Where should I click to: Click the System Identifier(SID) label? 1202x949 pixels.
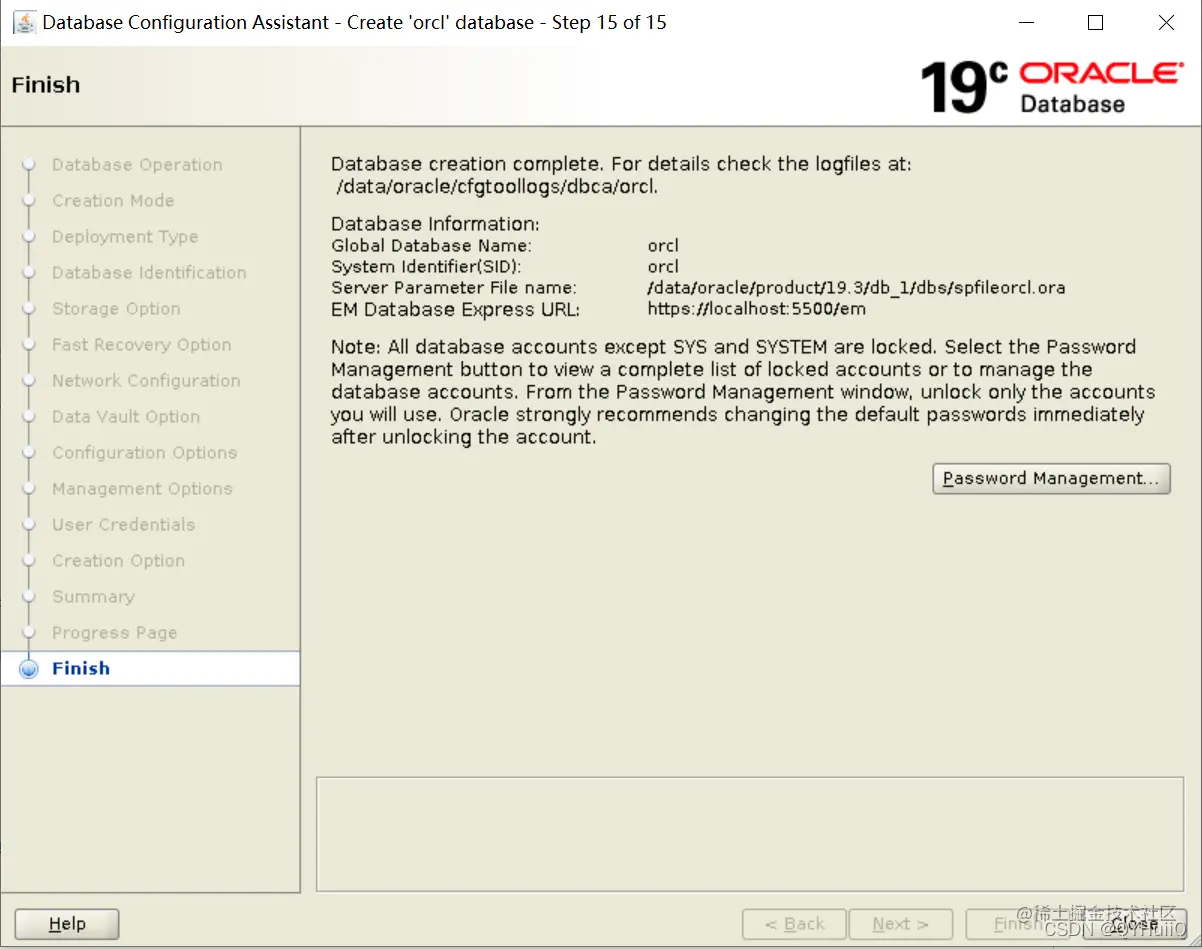pyautogui.click(x=426, y=267)
